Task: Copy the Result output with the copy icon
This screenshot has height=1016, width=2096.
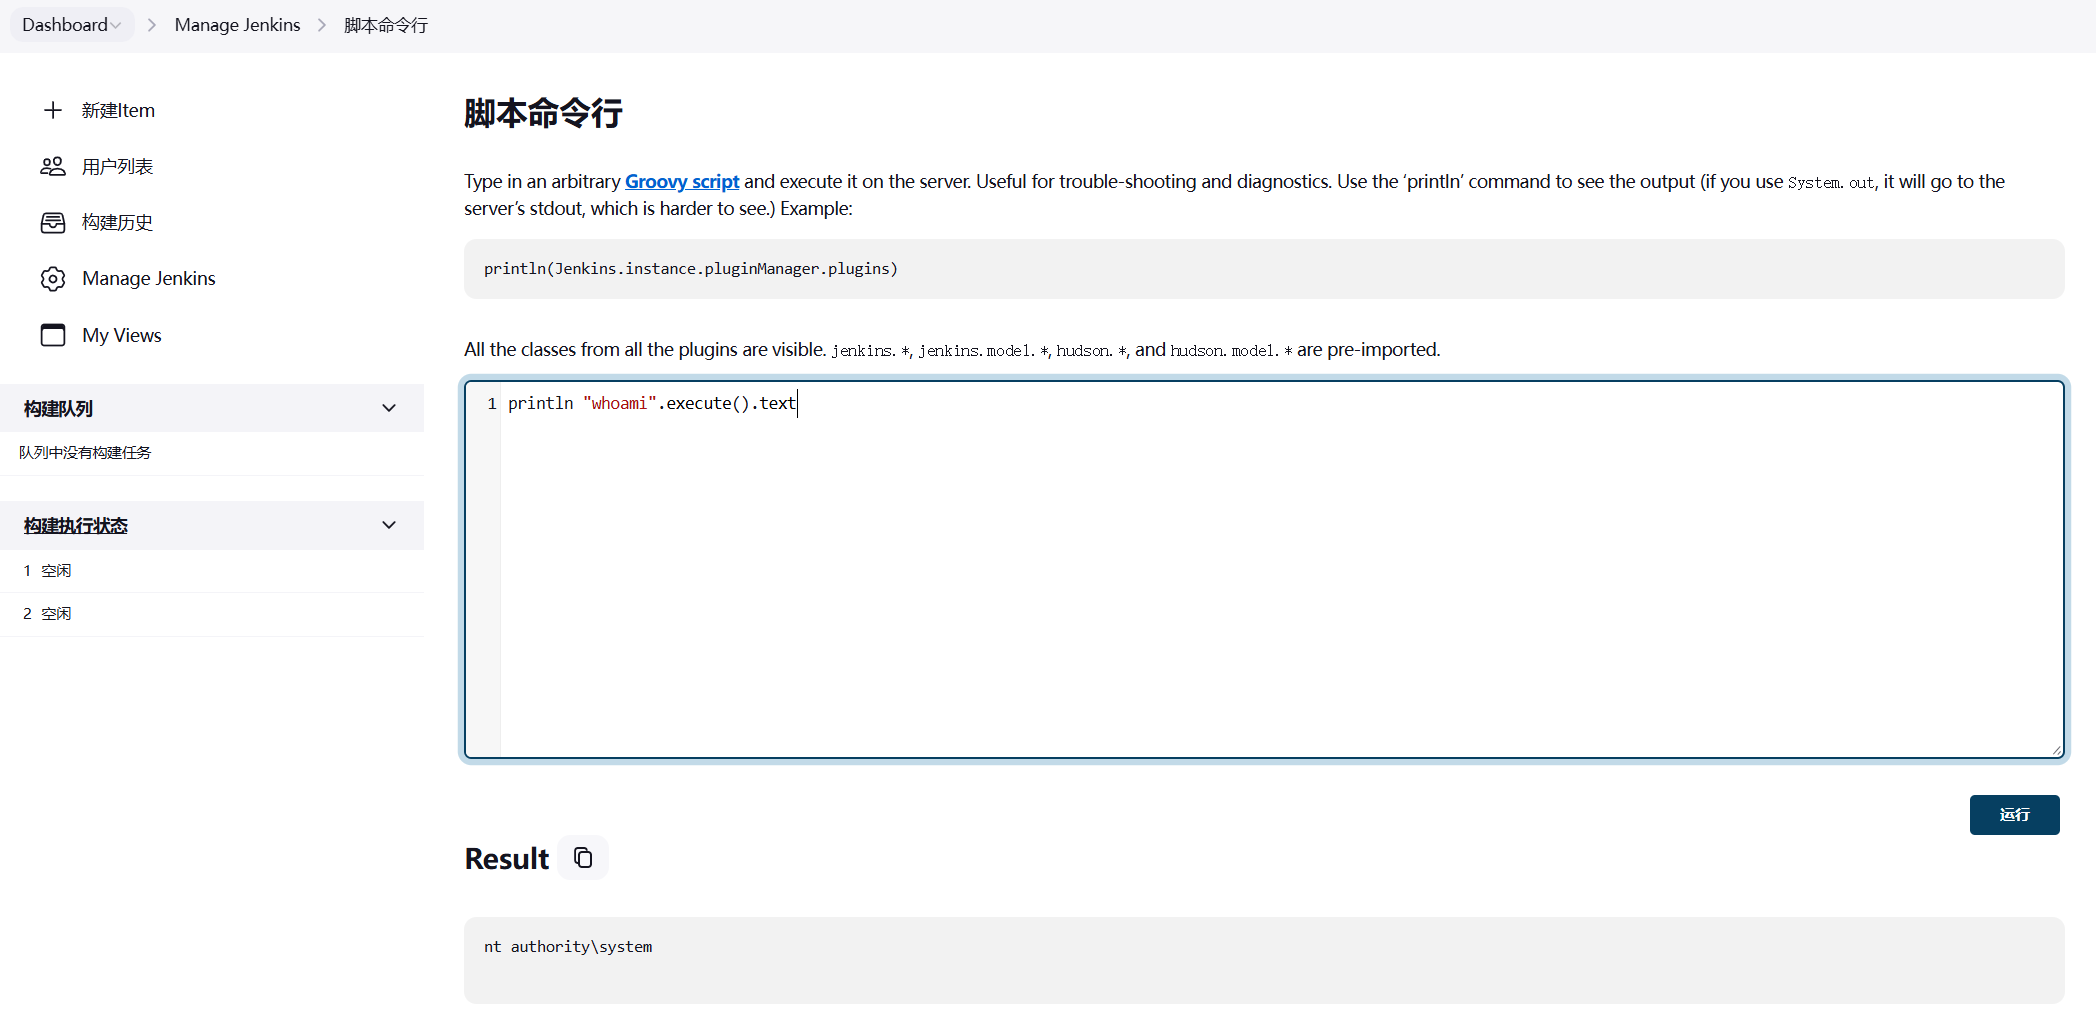Action: coord(583,858)
